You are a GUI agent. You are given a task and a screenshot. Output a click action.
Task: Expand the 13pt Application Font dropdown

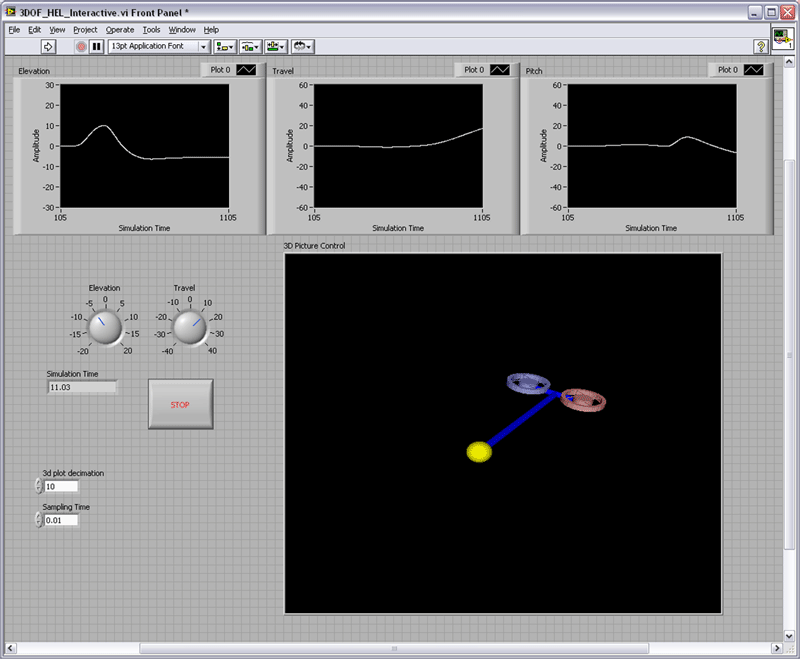point(203,46)
